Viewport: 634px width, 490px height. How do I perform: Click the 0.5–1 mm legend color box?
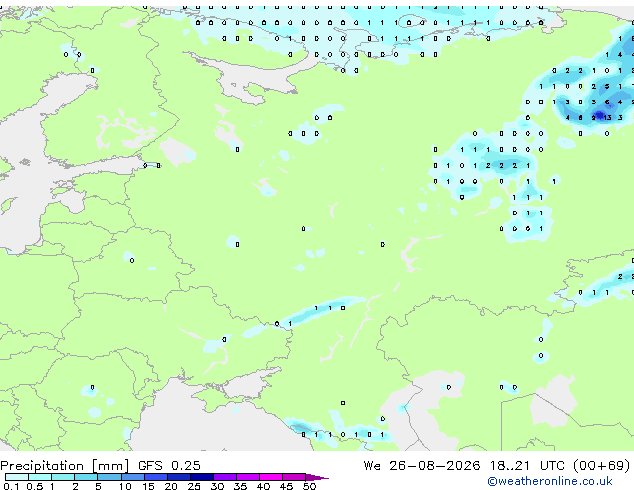[x=40, y=477]
